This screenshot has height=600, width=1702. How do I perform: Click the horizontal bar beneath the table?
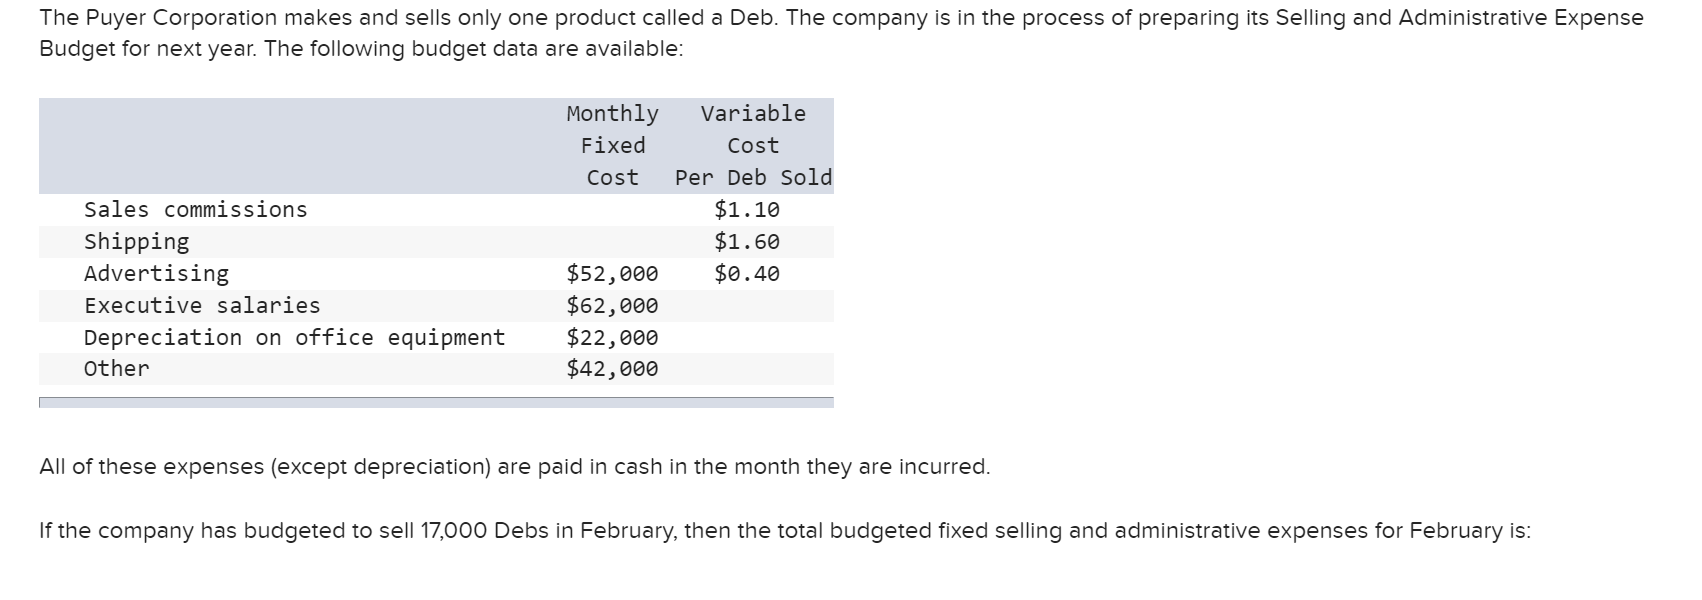click(x=436, y=402)
